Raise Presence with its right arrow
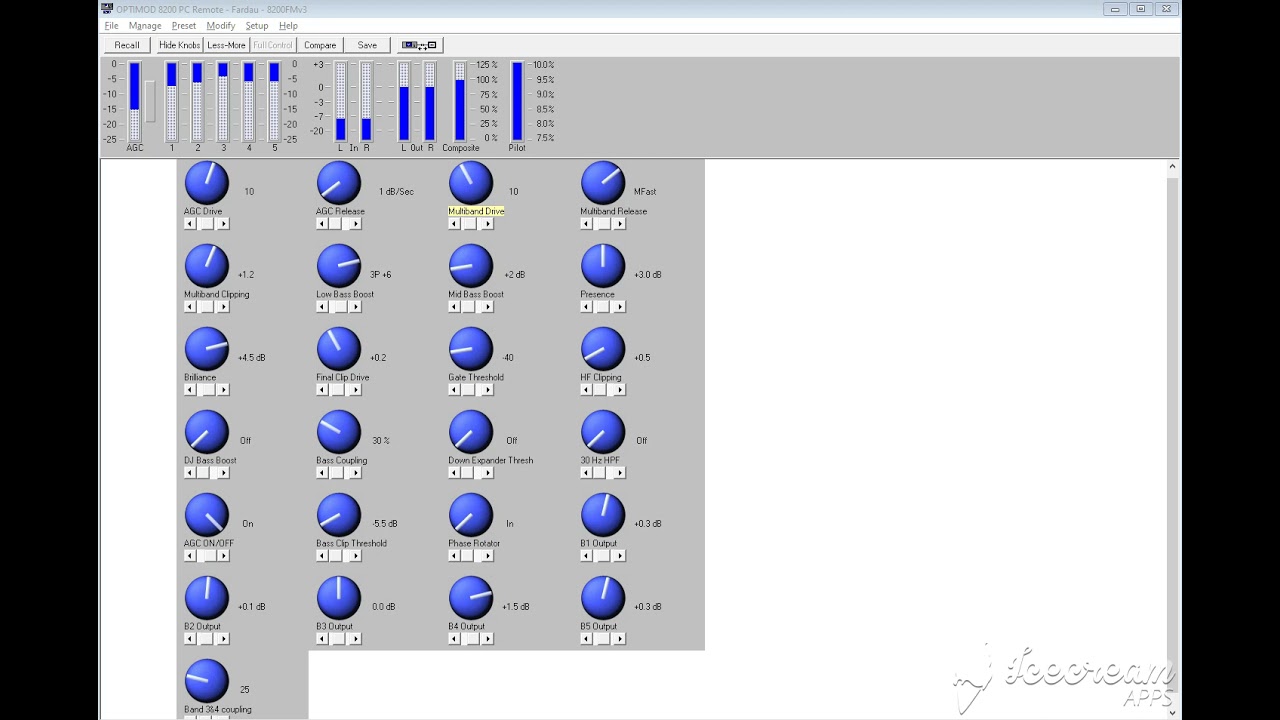The height and width of the screenshot is (720, 1280). [619, 307]
